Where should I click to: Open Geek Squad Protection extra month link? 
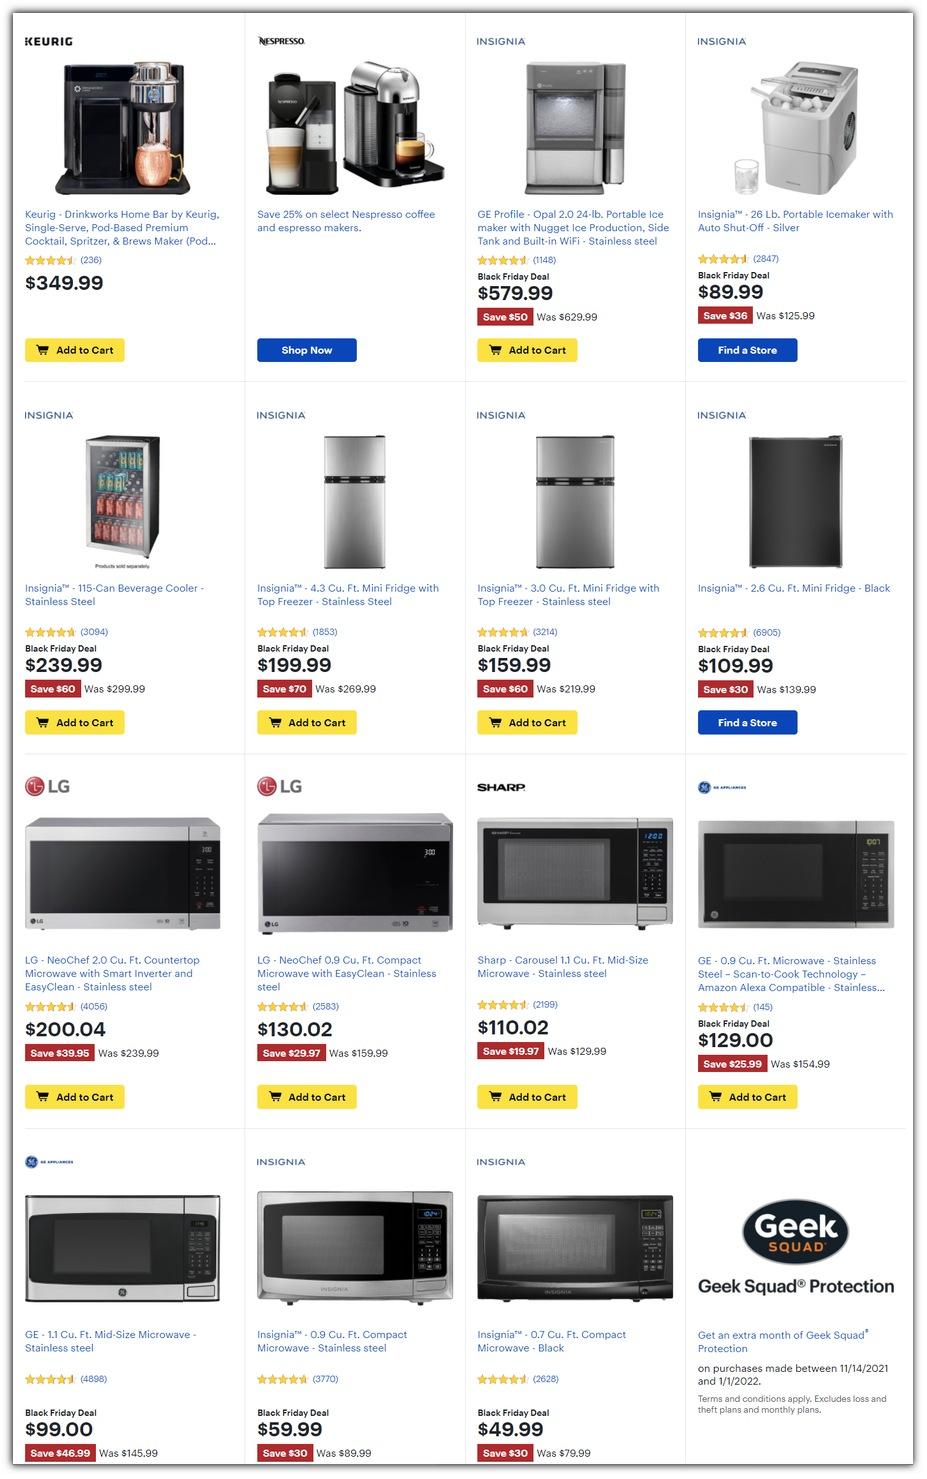click(x=782, y=1341)
